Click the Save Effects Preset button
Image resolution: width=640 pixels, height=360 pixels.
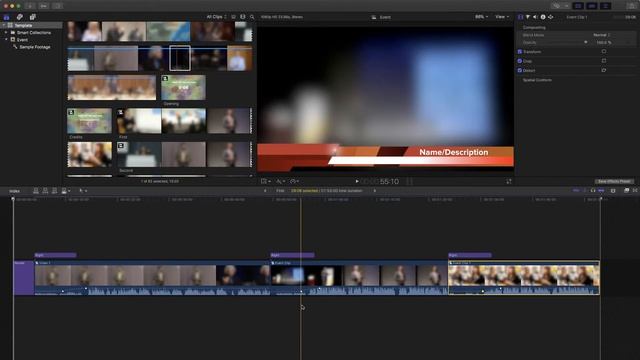pos(614,181)
